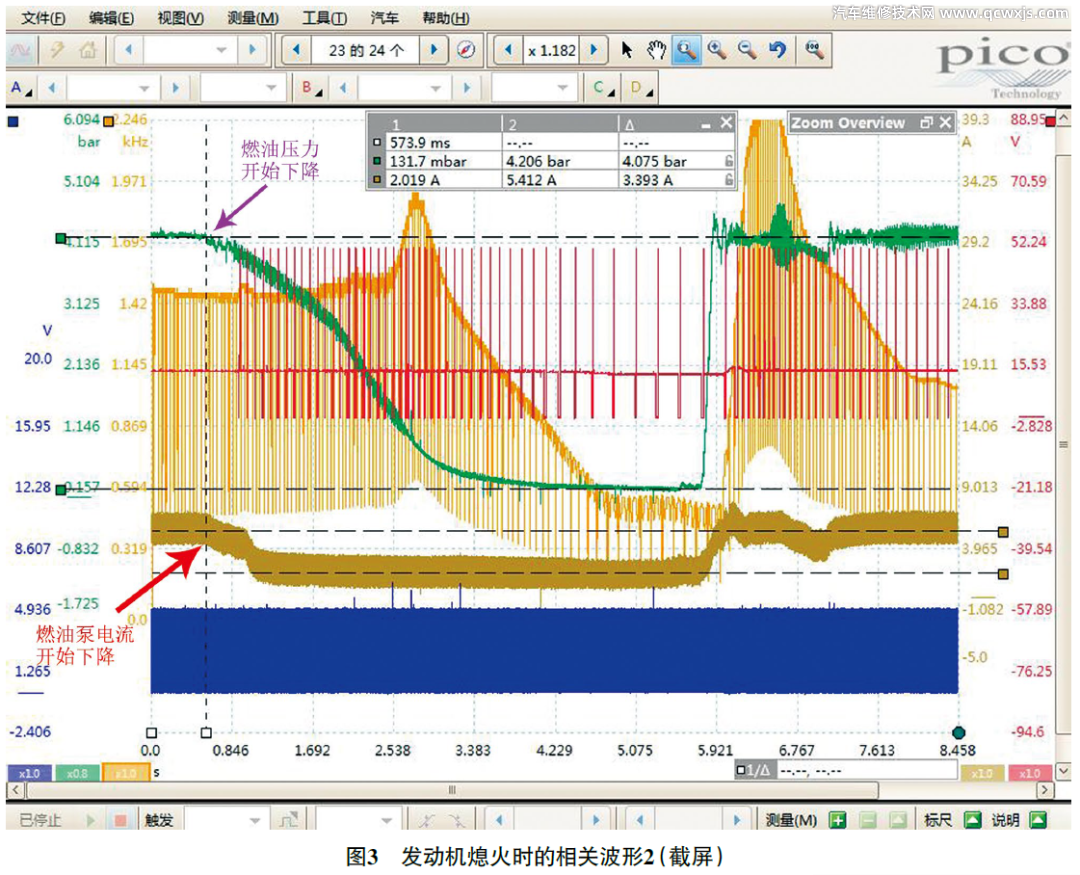The width and height of the screenshot is (1080, 875).
Task: Select the arrow pointer selection tool
Action: click(x=627, y=50)
